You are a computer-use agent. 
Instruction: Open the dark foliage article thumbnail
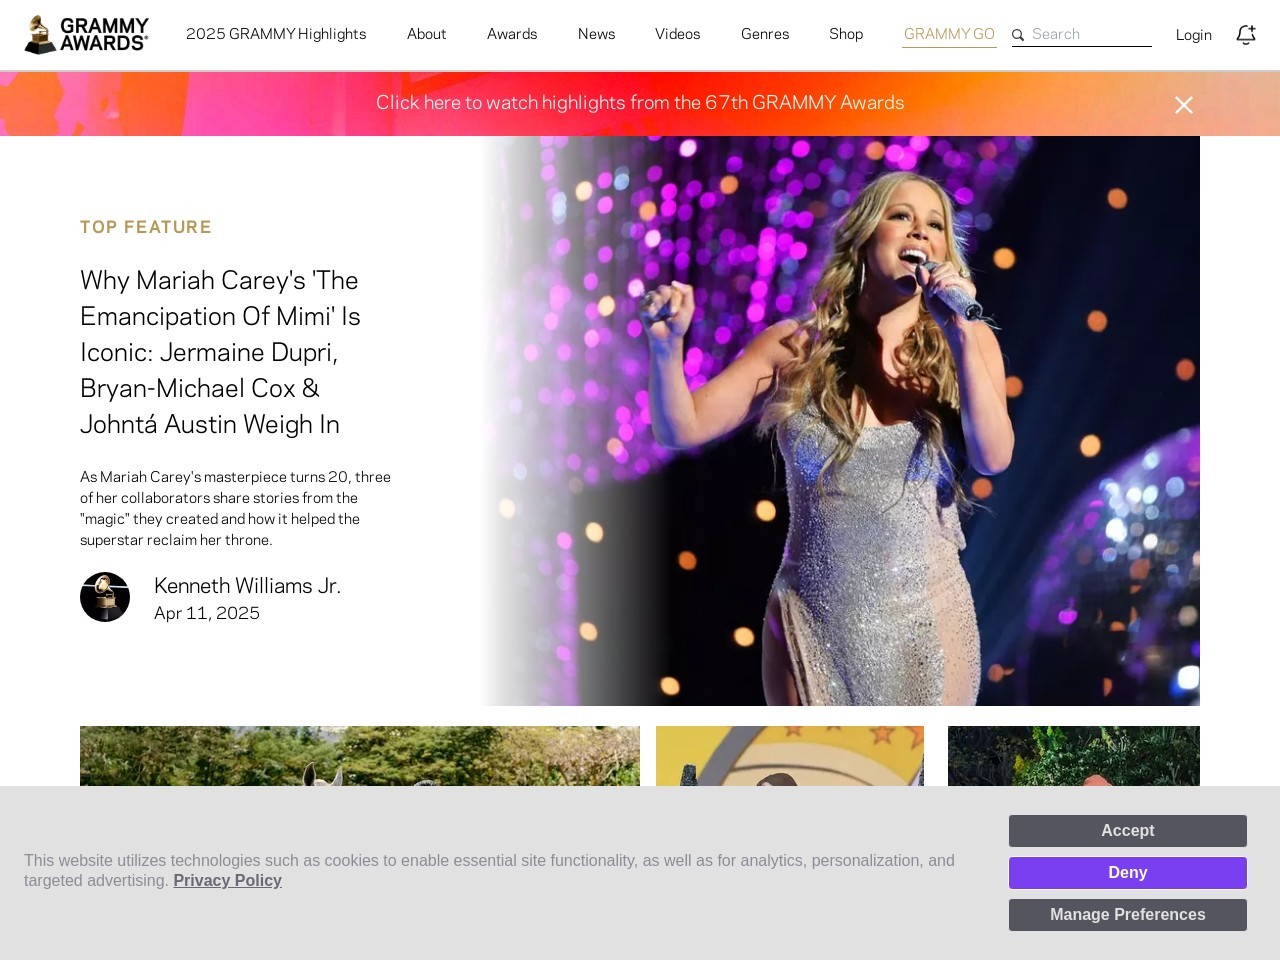tap(1074, 756)
